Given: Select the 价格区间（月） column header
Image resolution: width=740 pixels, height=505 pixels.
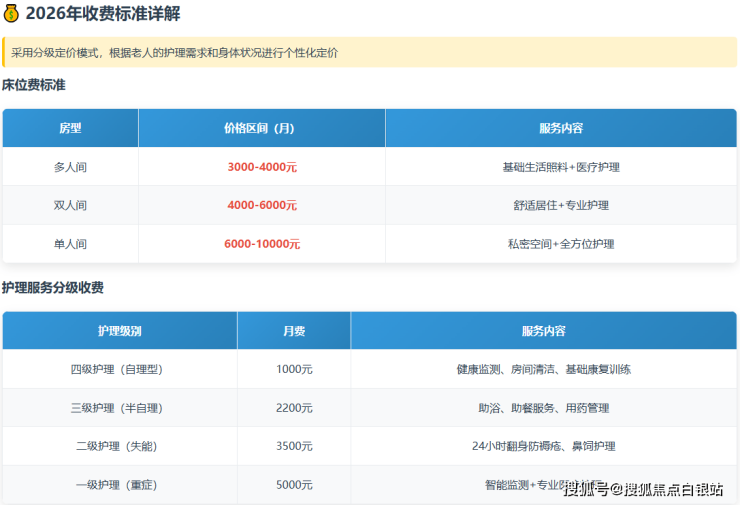Looking at the screenshot, I should (260, 128).
